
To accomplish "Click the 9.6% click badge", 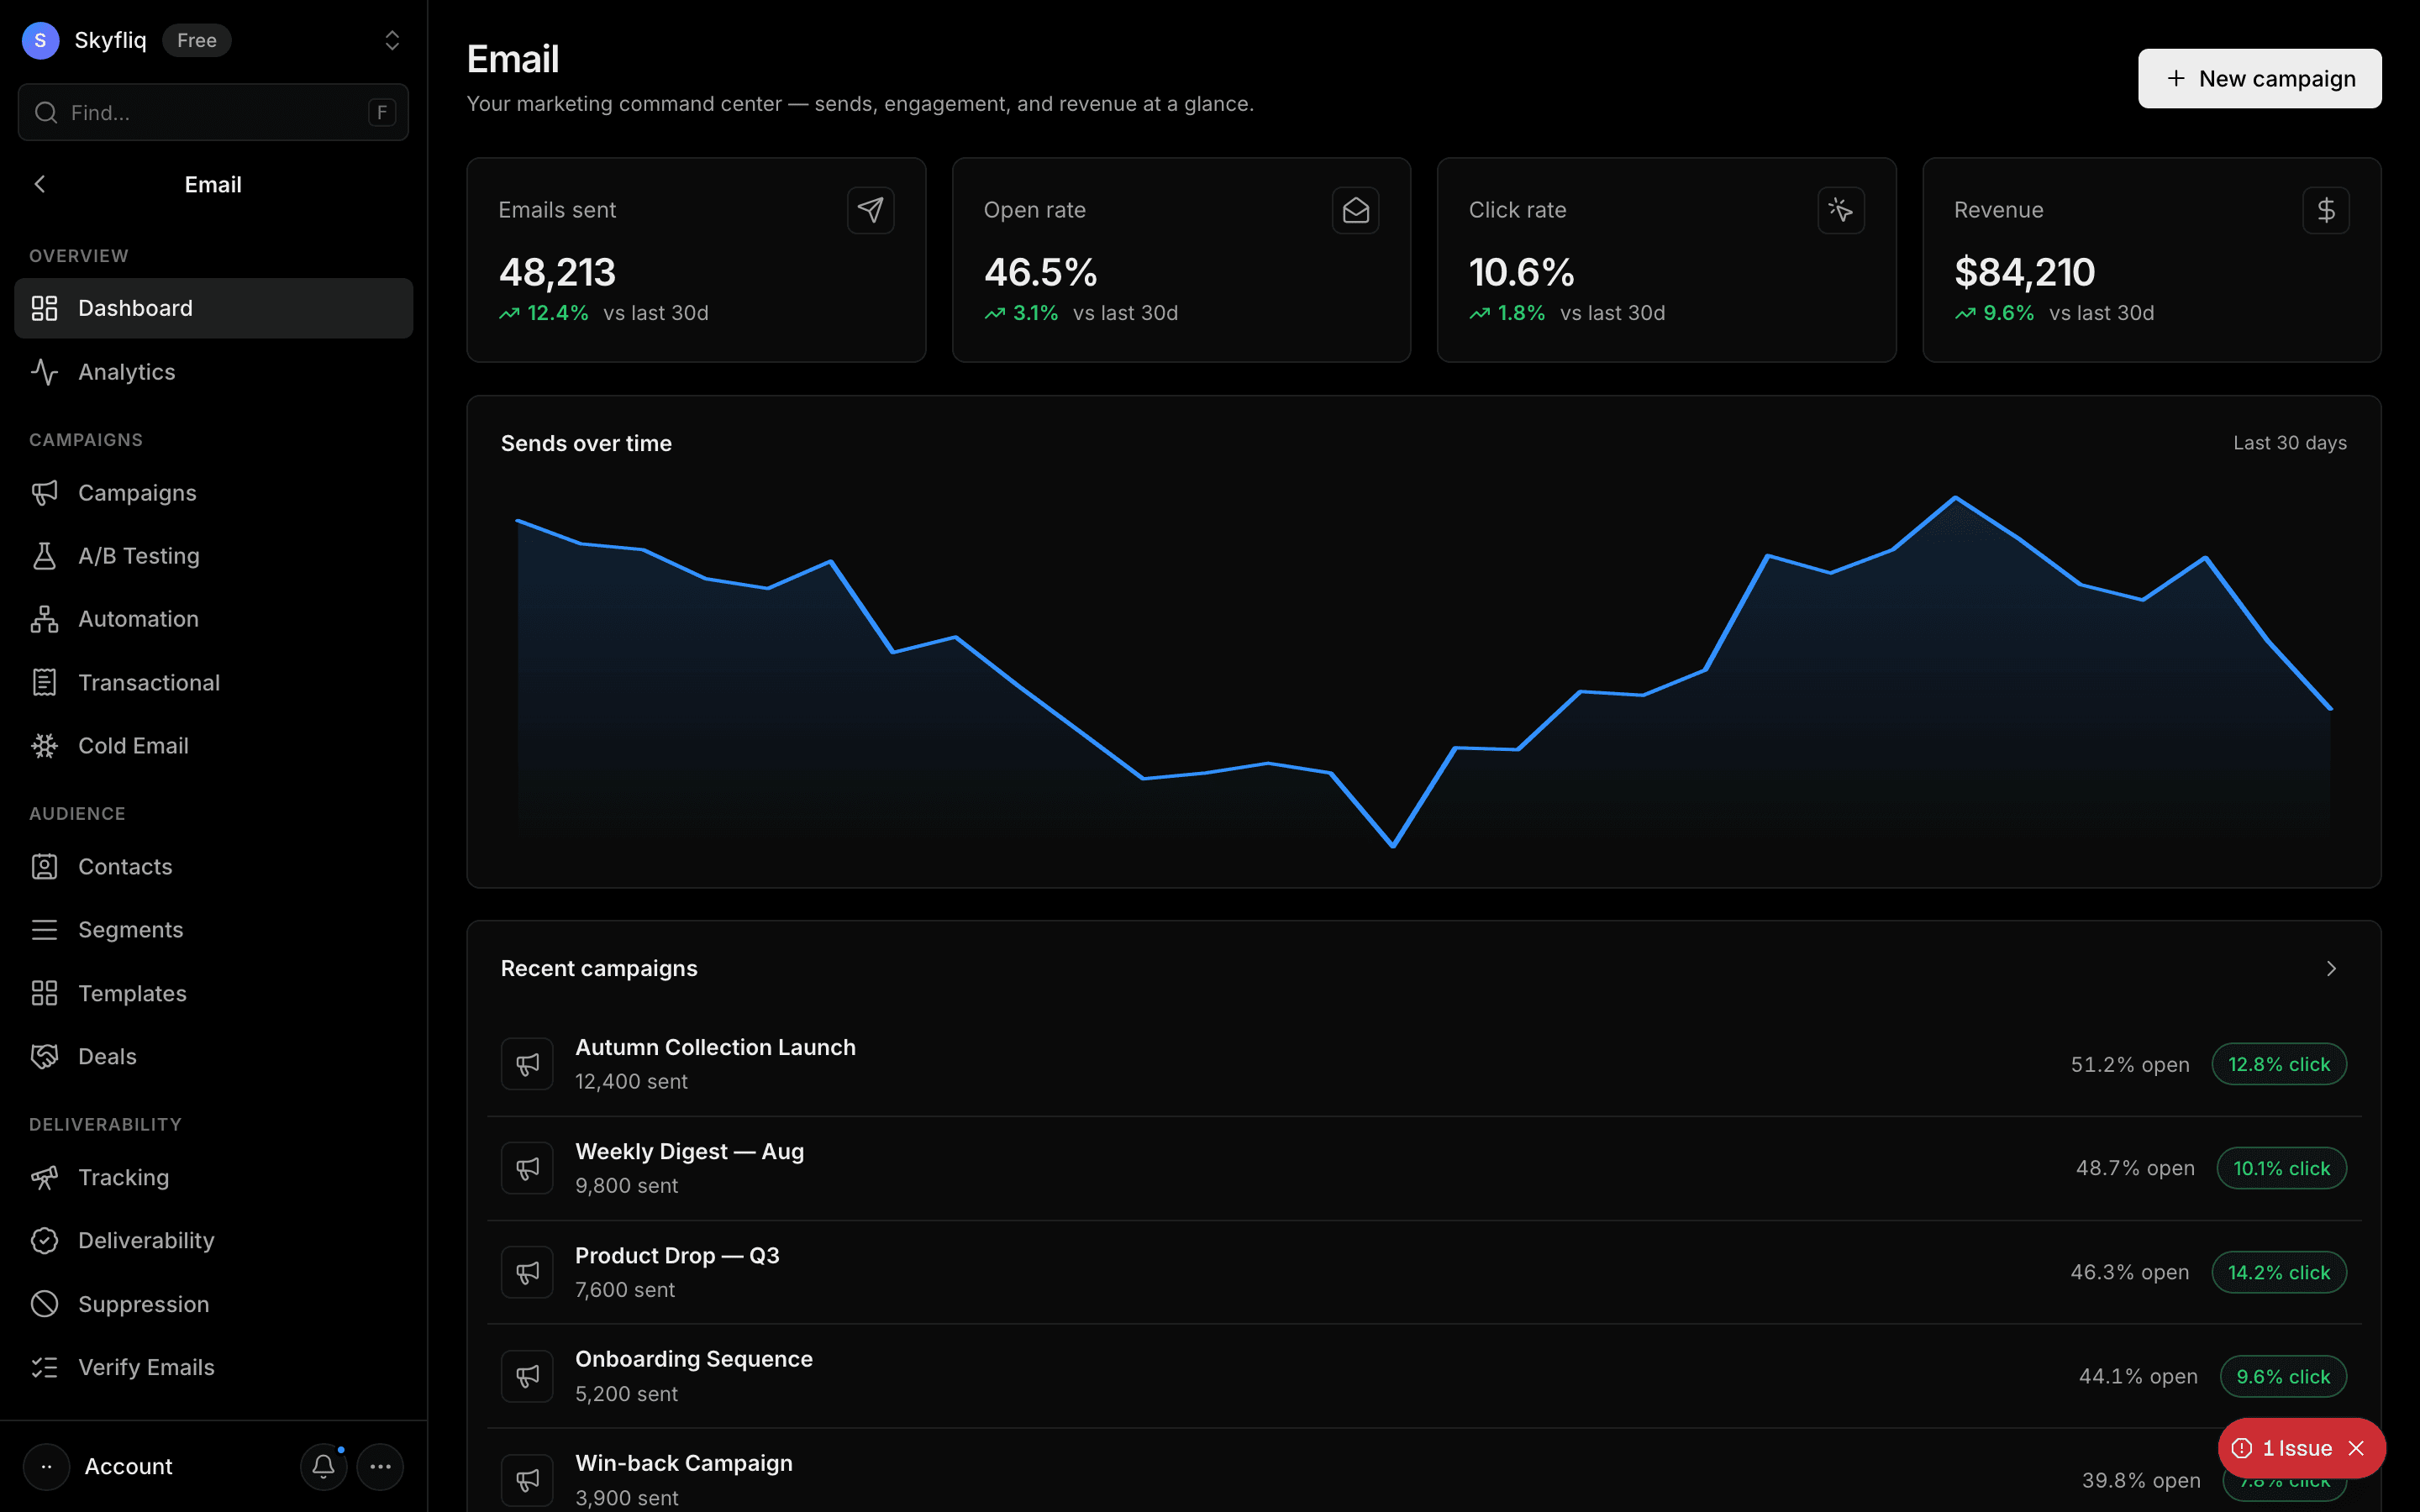I will click(x=2283, y=1376).
